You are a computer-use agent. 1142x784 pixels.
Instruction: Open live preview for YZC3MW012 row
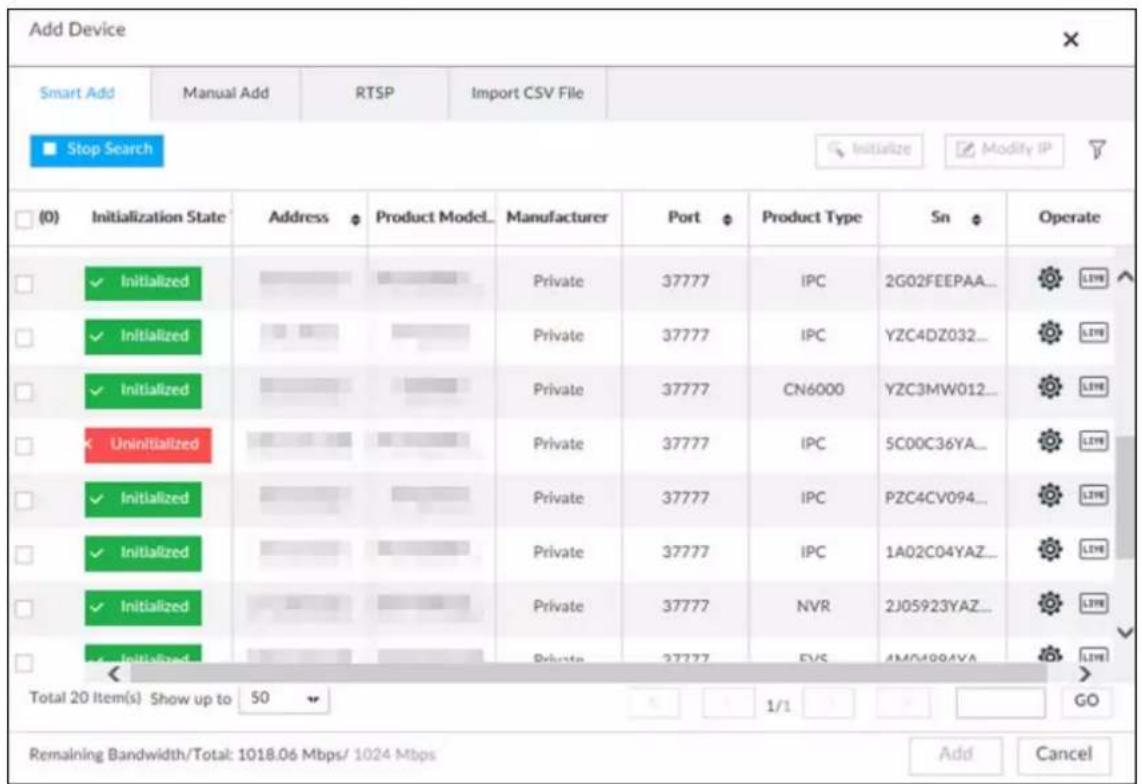(1093, 387)
